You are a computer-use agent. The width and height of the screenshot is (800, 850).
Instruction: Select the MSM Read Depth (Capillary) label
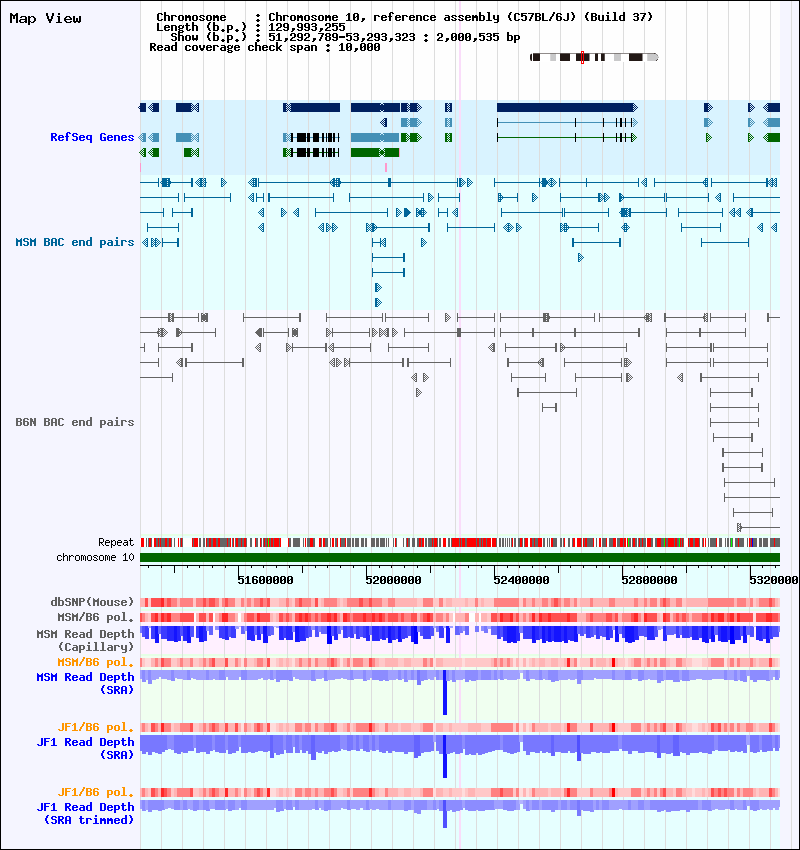click(85, 641)
